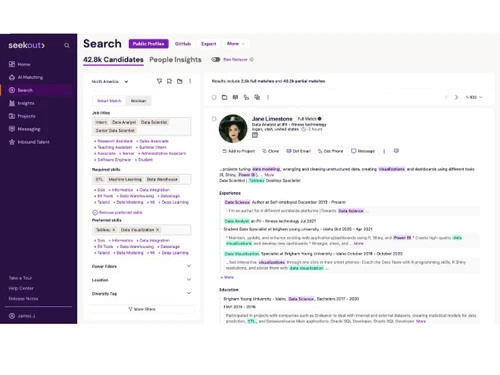The height and width of the screenshot is (375, 500).
Task: Click the fourth icon in results toolbar
Action: pos(246,97)
